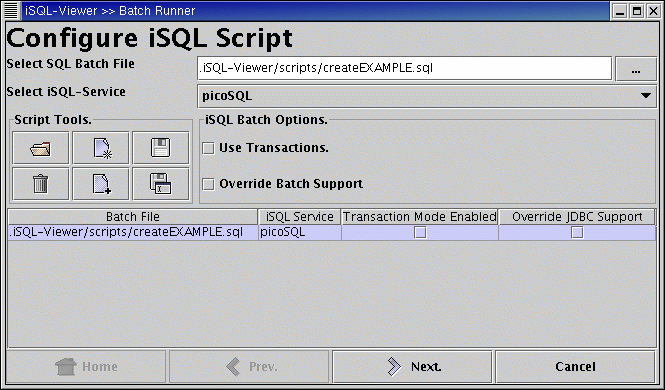Viewport: 665px width, 390px height.
Task: Open the window system menu icon
Action: (11, 10)
